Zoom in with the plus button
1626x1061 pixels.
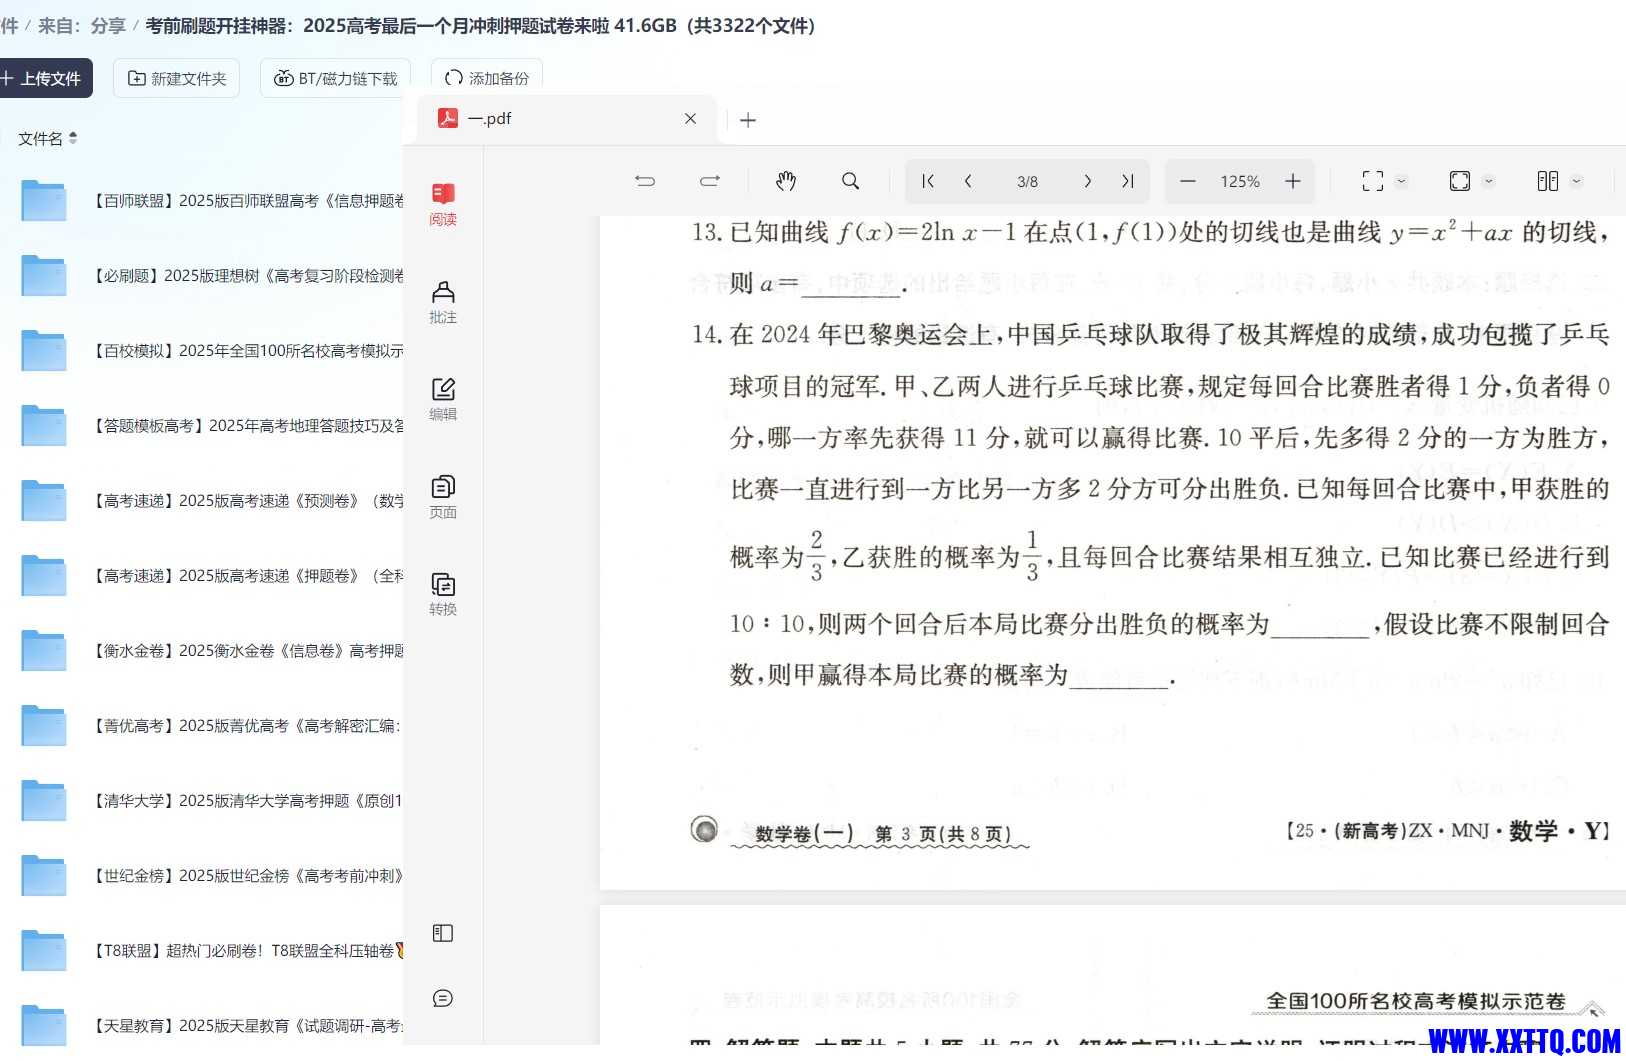[x=1292, y=181]
